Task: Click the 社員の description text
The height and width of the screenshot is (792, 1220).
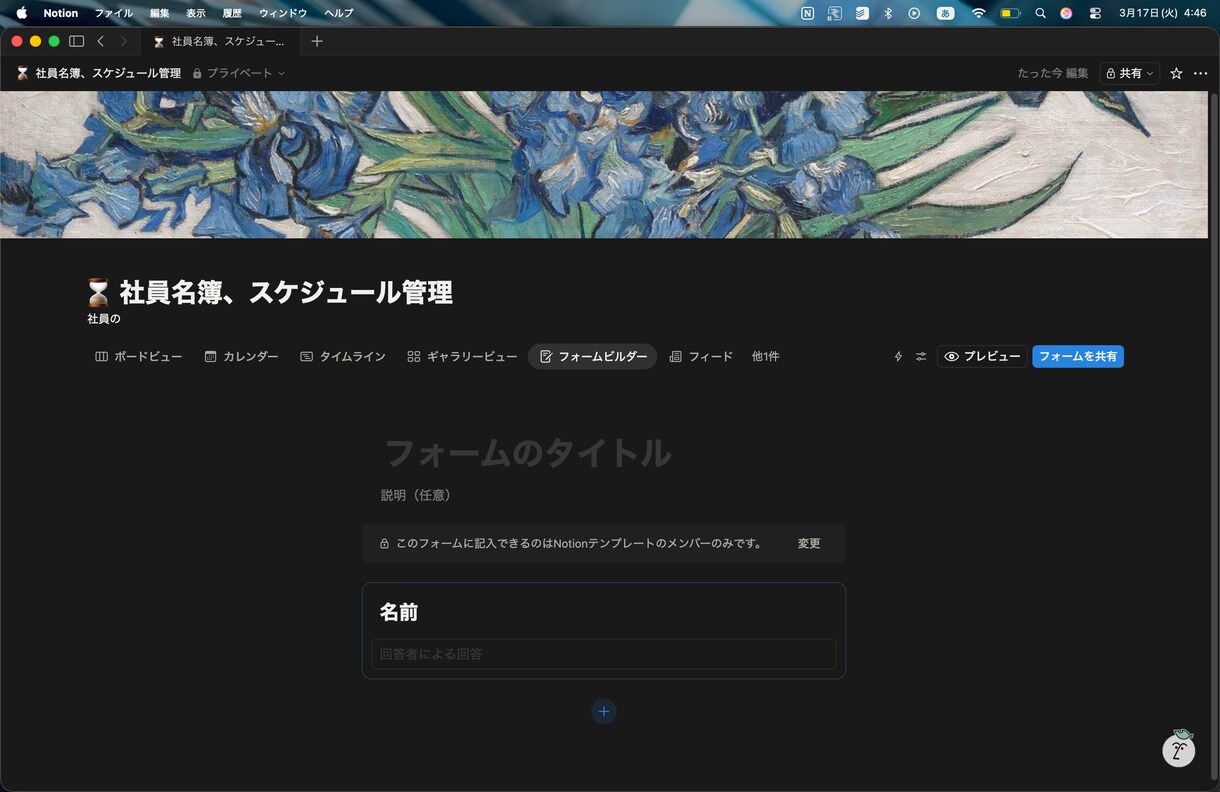Action: coord(104,319)
